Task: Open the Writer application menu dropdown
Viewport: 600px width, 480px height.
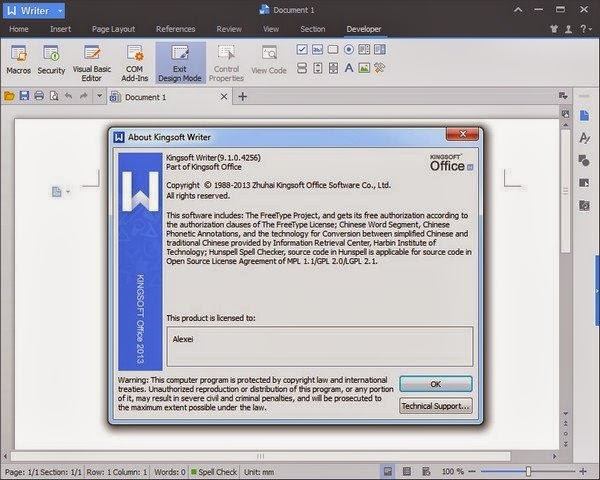Action: (60, 11)
